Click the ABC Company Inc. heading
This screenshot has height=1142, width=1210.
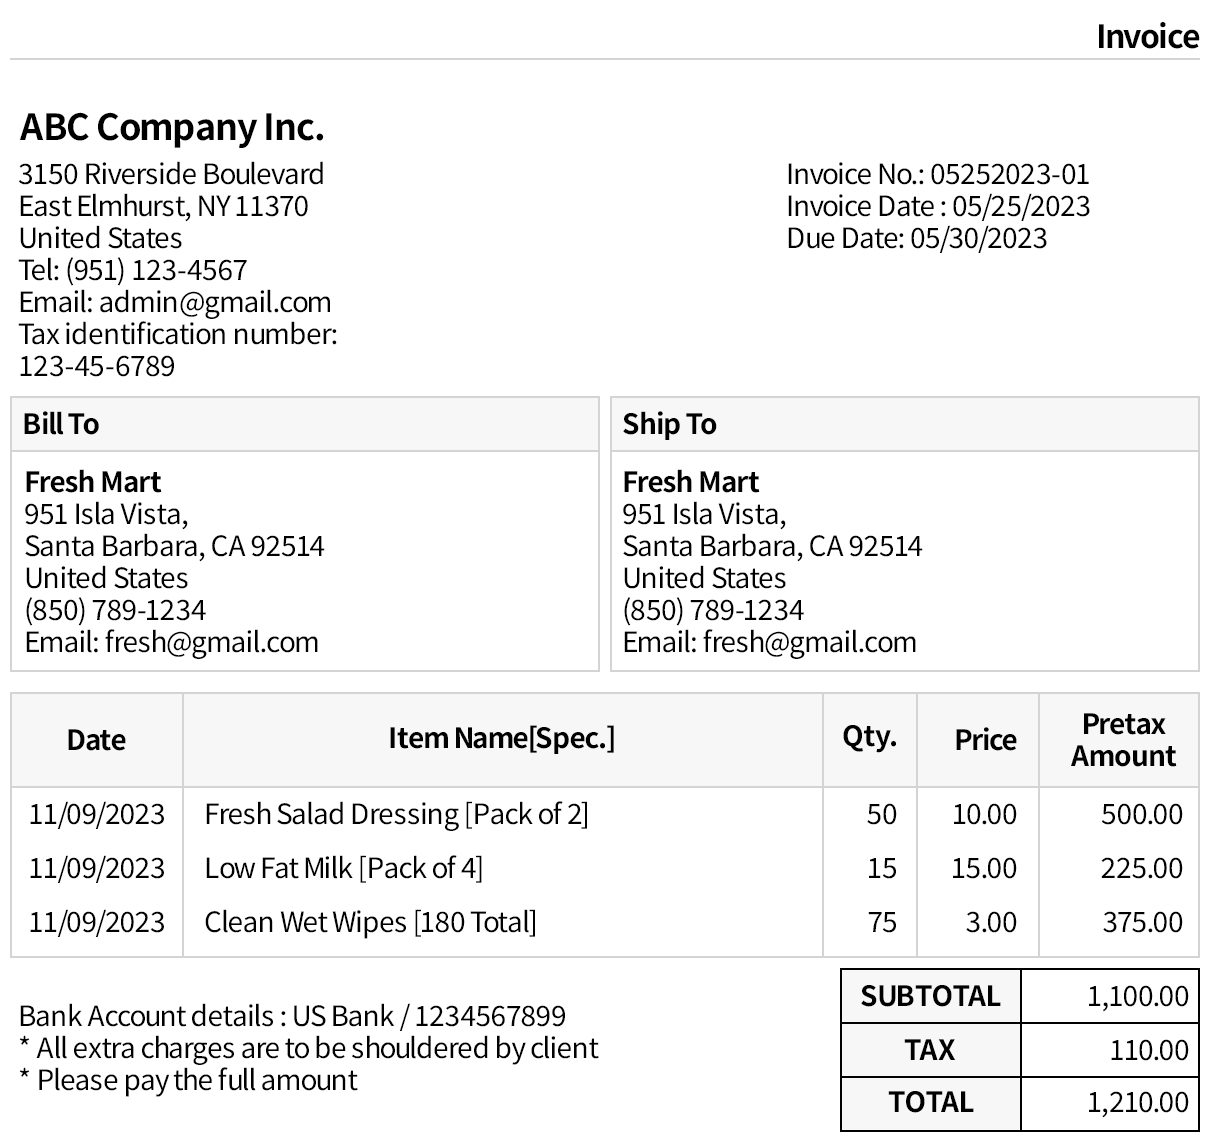click(x=172, y=127)
